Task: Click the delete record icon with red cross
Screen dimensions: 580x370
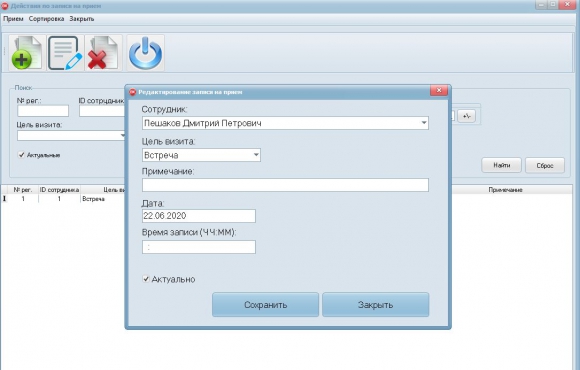Action: point(103,53)
